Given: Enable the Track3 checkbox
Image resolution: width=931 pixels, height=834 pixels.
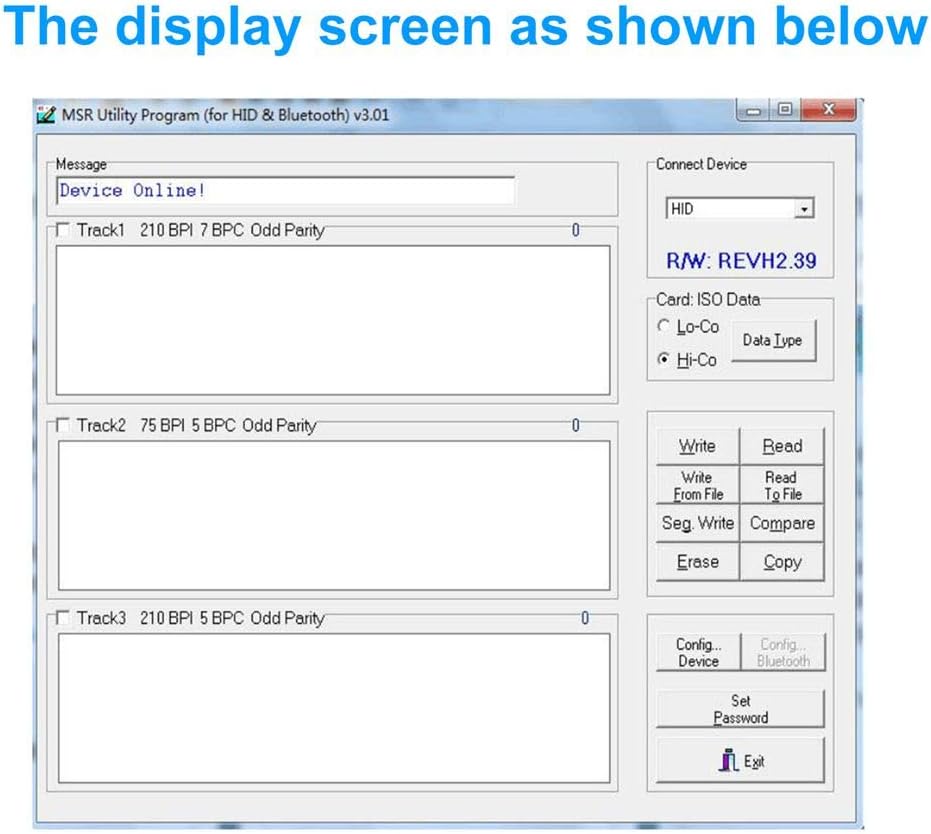Looking at the screenshot, I should (x=64, y=619).
